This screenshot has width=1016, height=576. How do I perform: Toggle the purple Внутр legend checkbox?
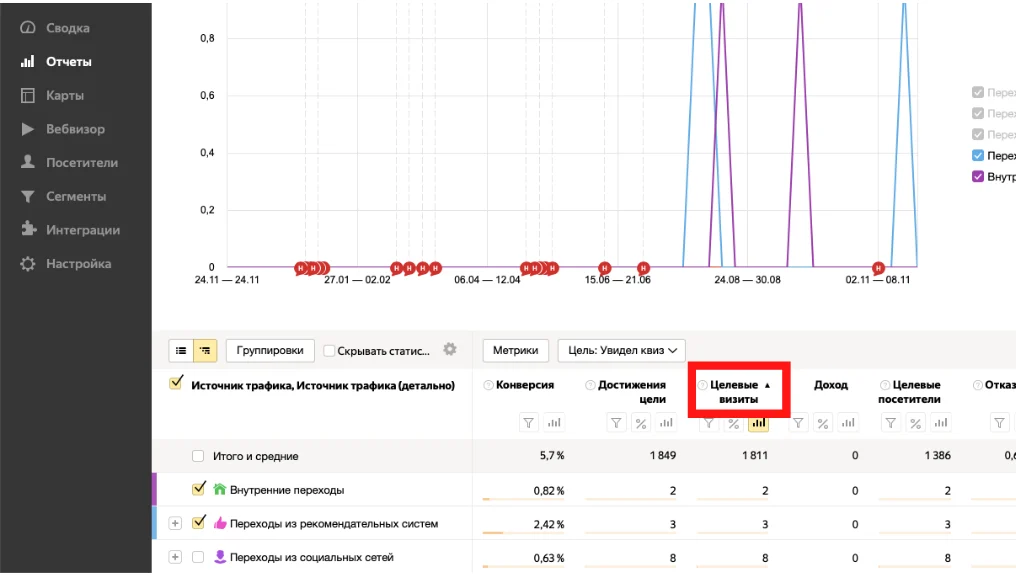978,176
